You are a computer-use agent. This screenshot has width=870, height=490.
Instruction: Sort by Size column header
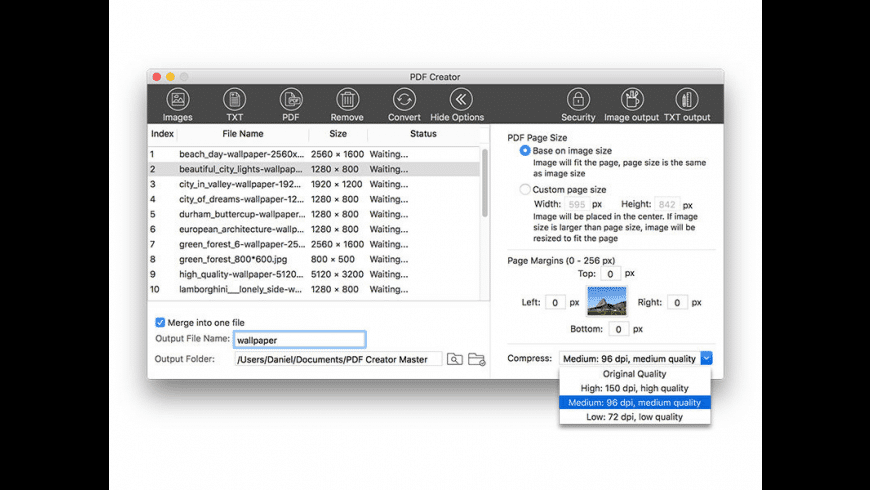338,134
